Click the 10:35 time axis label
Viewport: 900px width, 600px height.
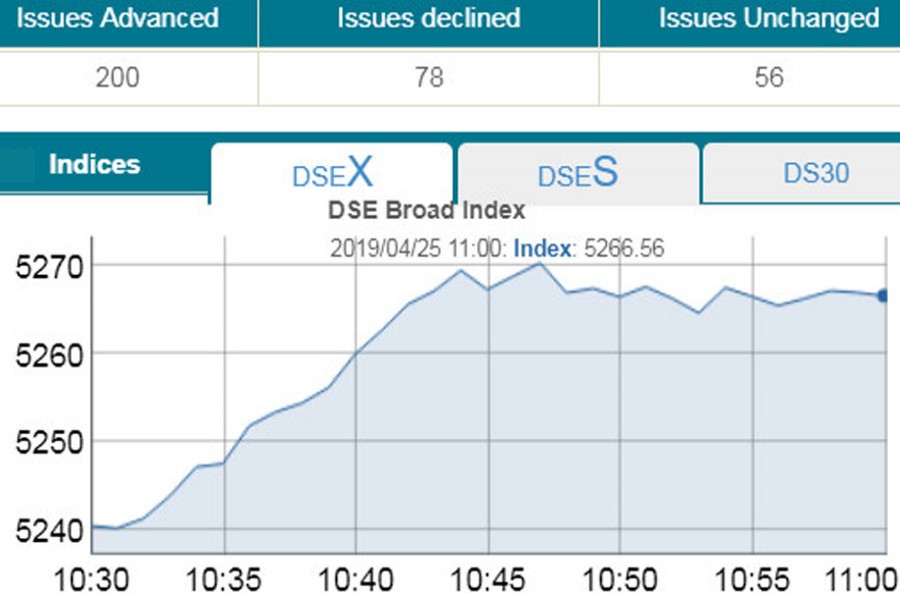(x=224, y=580)
